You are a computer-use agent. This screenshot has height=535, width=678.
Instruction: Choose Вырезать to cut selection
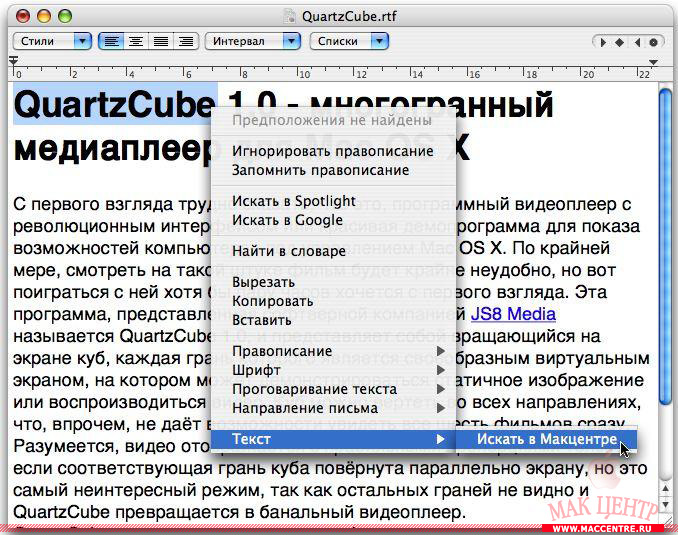tap(333, 282)
